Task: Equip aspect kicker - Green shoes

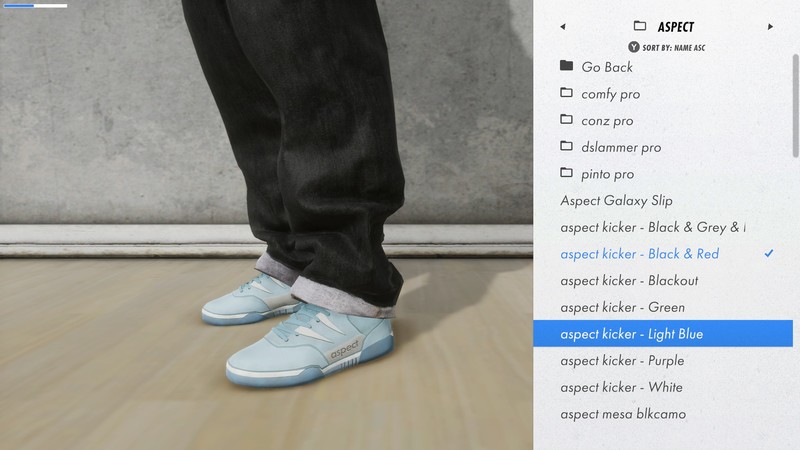Action: click(x=622, y=307)
